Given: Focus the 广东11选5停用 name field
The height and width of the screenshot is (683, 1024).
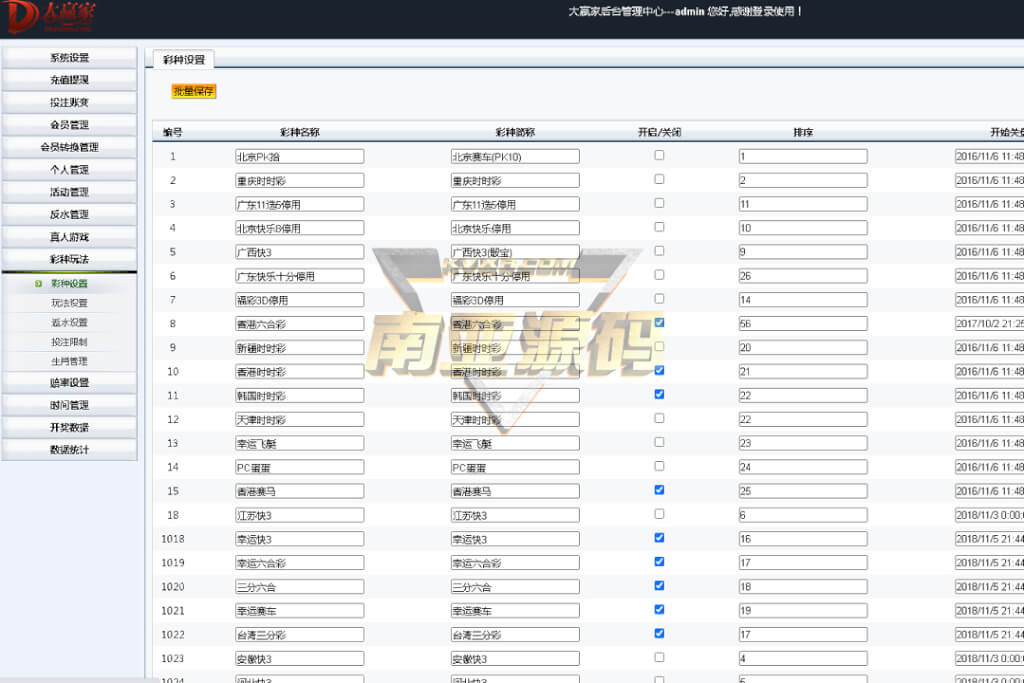Looking at the screenshot, I should point(300,204).
